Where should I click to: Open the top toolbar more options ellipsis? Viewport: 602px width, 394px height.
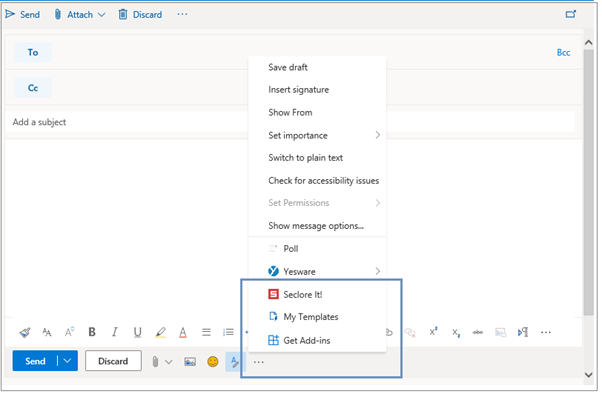tap(182, 14)
